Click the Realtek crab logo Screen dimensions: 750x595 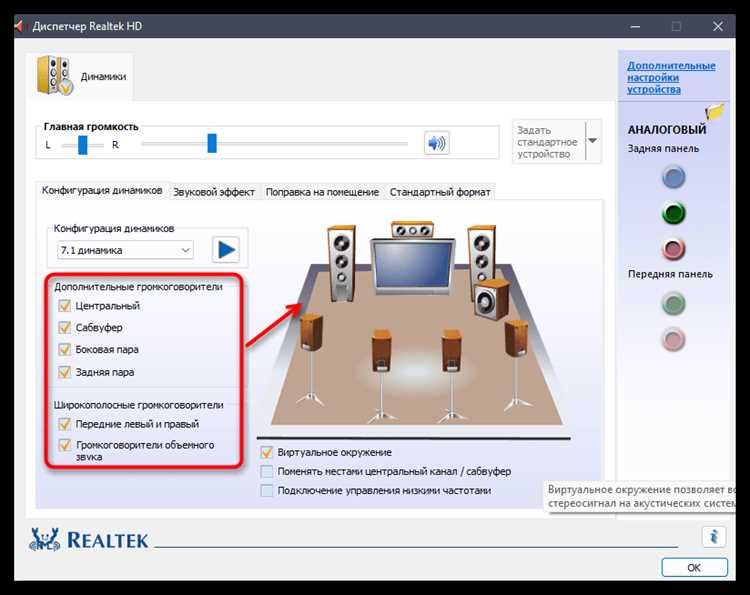click(x=44, y=540)
